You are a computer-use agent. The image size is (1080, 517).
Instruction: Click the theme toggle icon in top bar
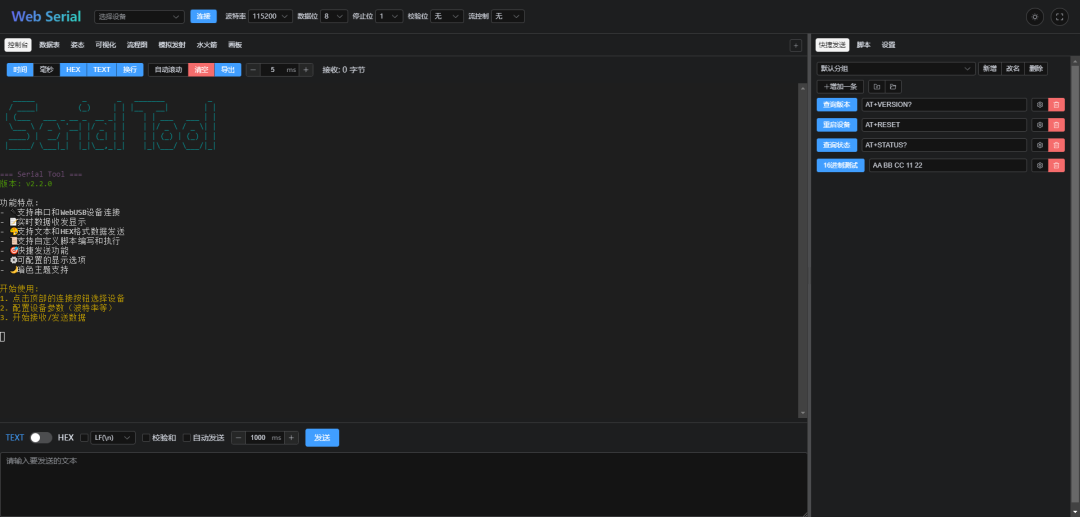1034,17
